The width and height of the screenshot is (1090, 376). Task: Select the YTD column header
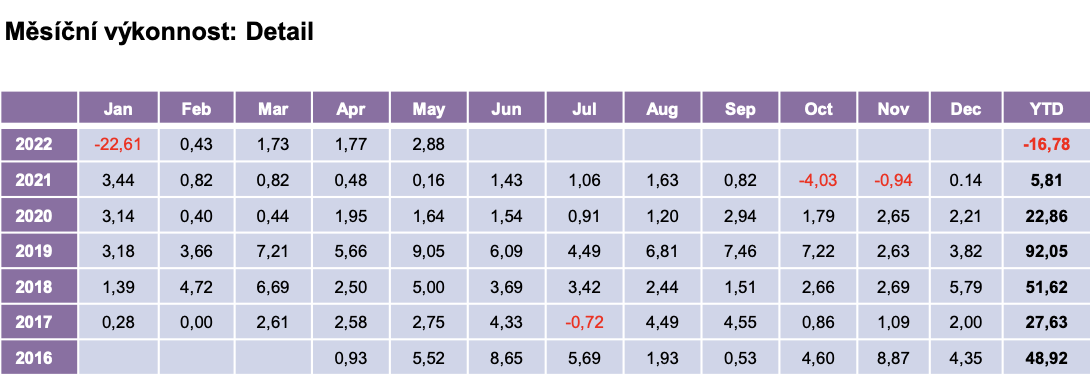[1047, 108]
